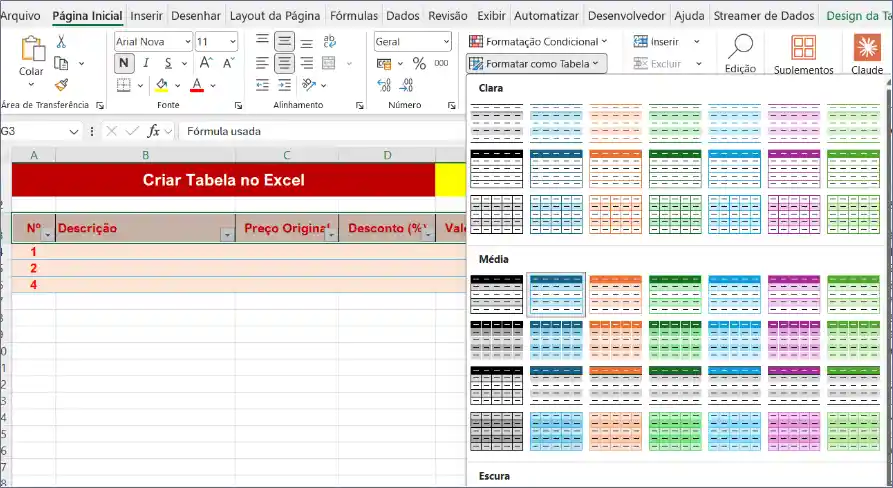Click the Orientation text angle icon
The image size is (893, 488).
point(309,85)
